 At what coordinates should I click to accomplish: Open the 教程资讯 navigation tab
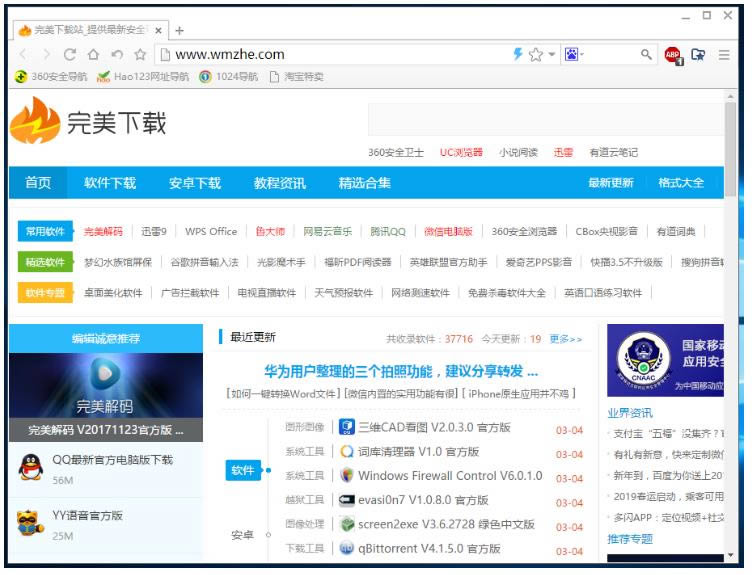click(280, 183)
